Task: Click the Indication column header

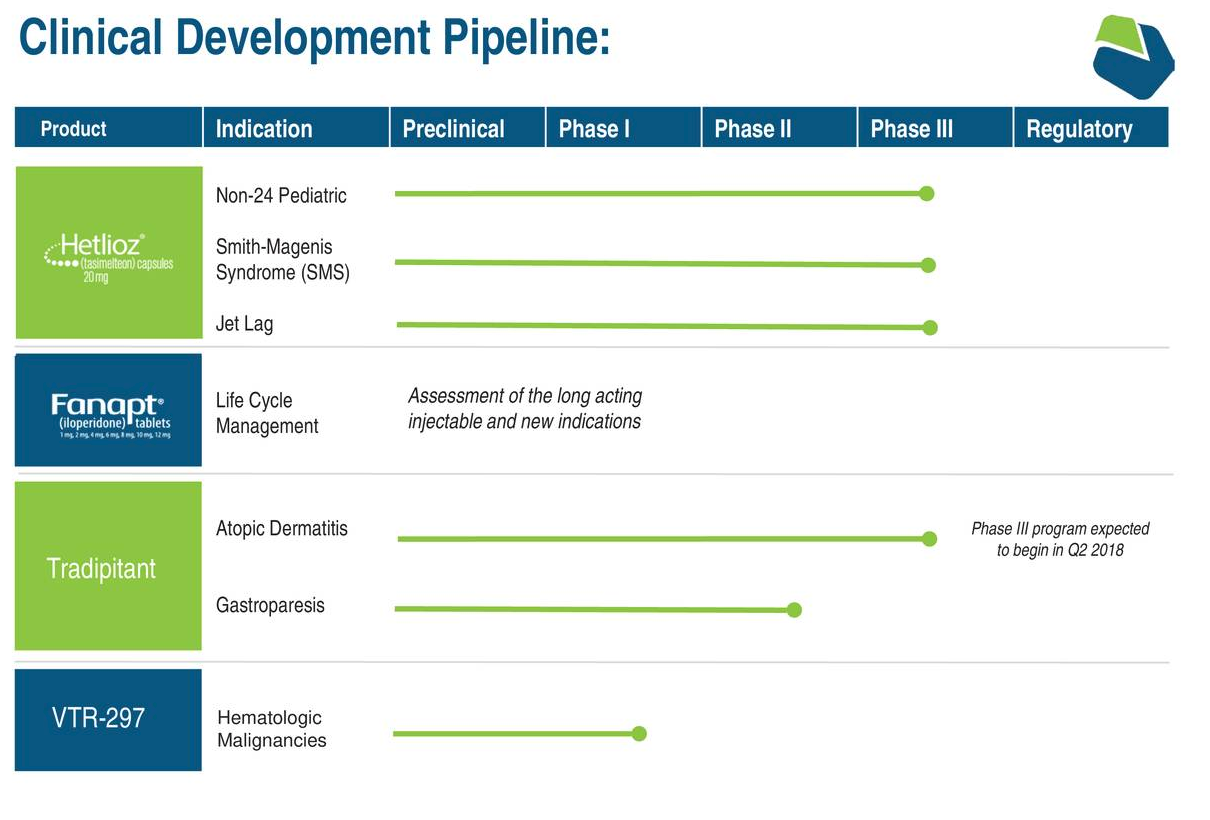Action: pyautogui.click(x=296, y=128)
